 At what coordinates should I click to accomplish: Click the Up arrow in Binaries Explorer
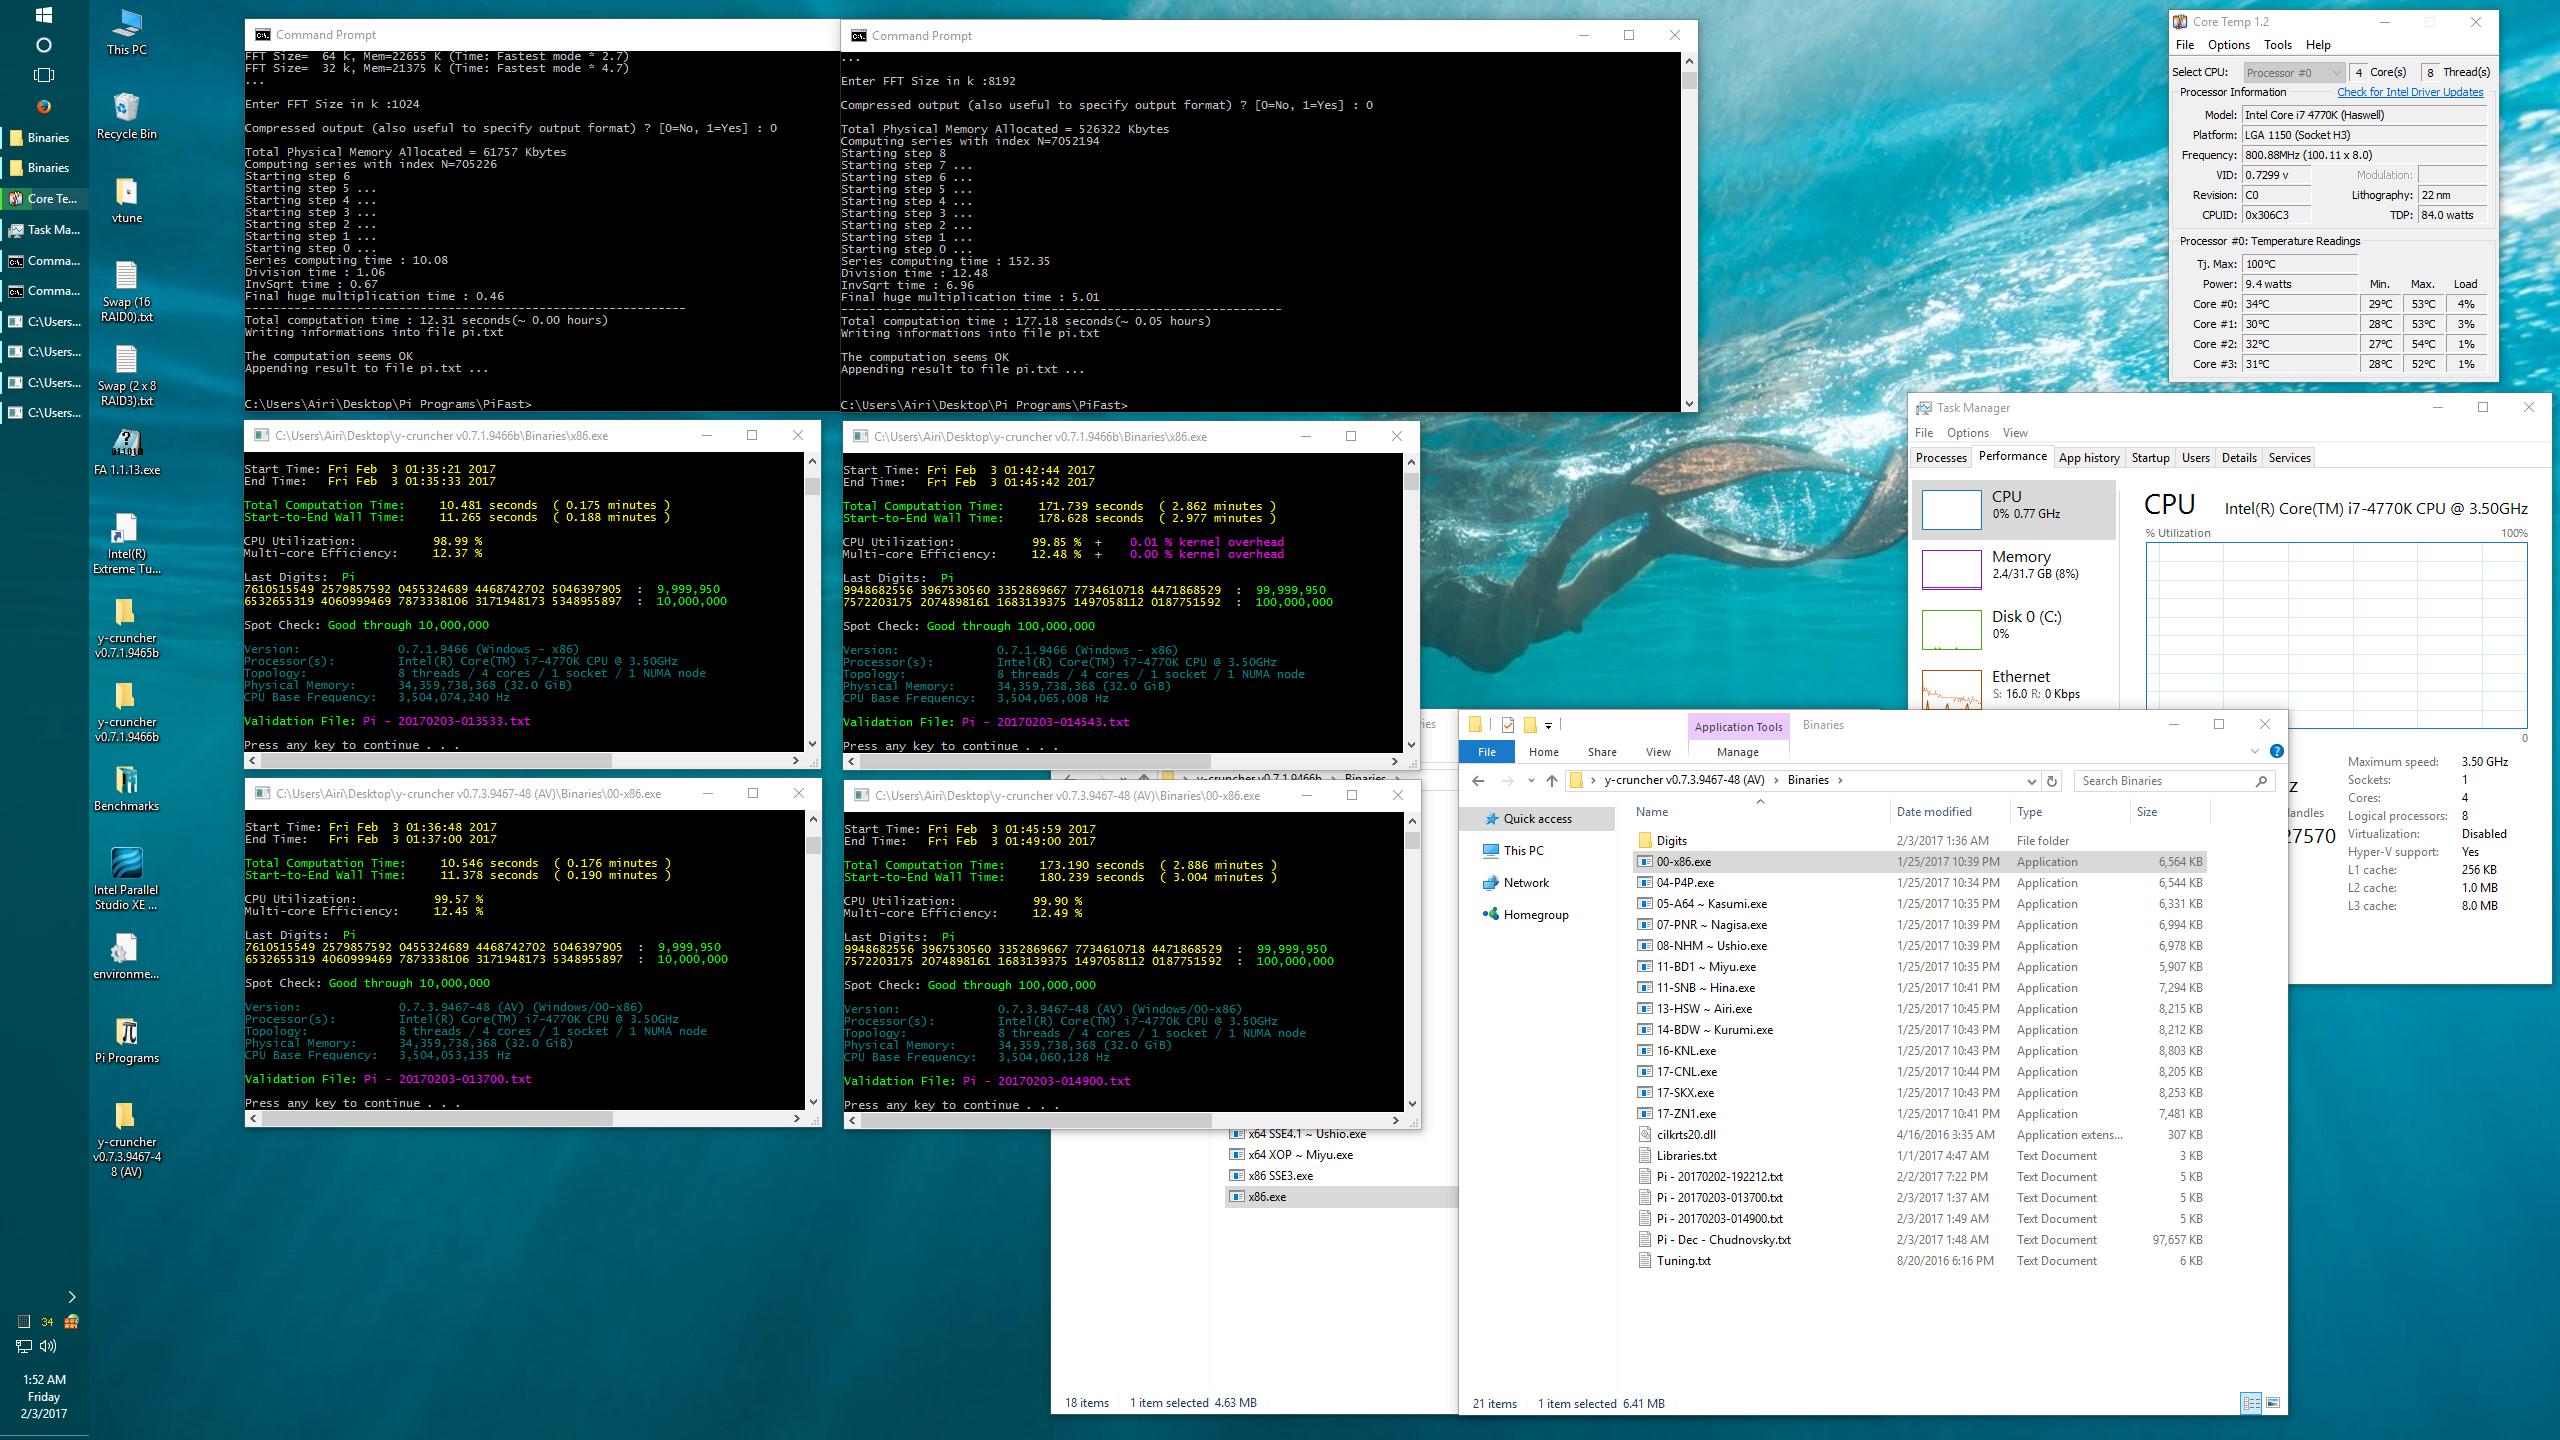[1551, 781]
